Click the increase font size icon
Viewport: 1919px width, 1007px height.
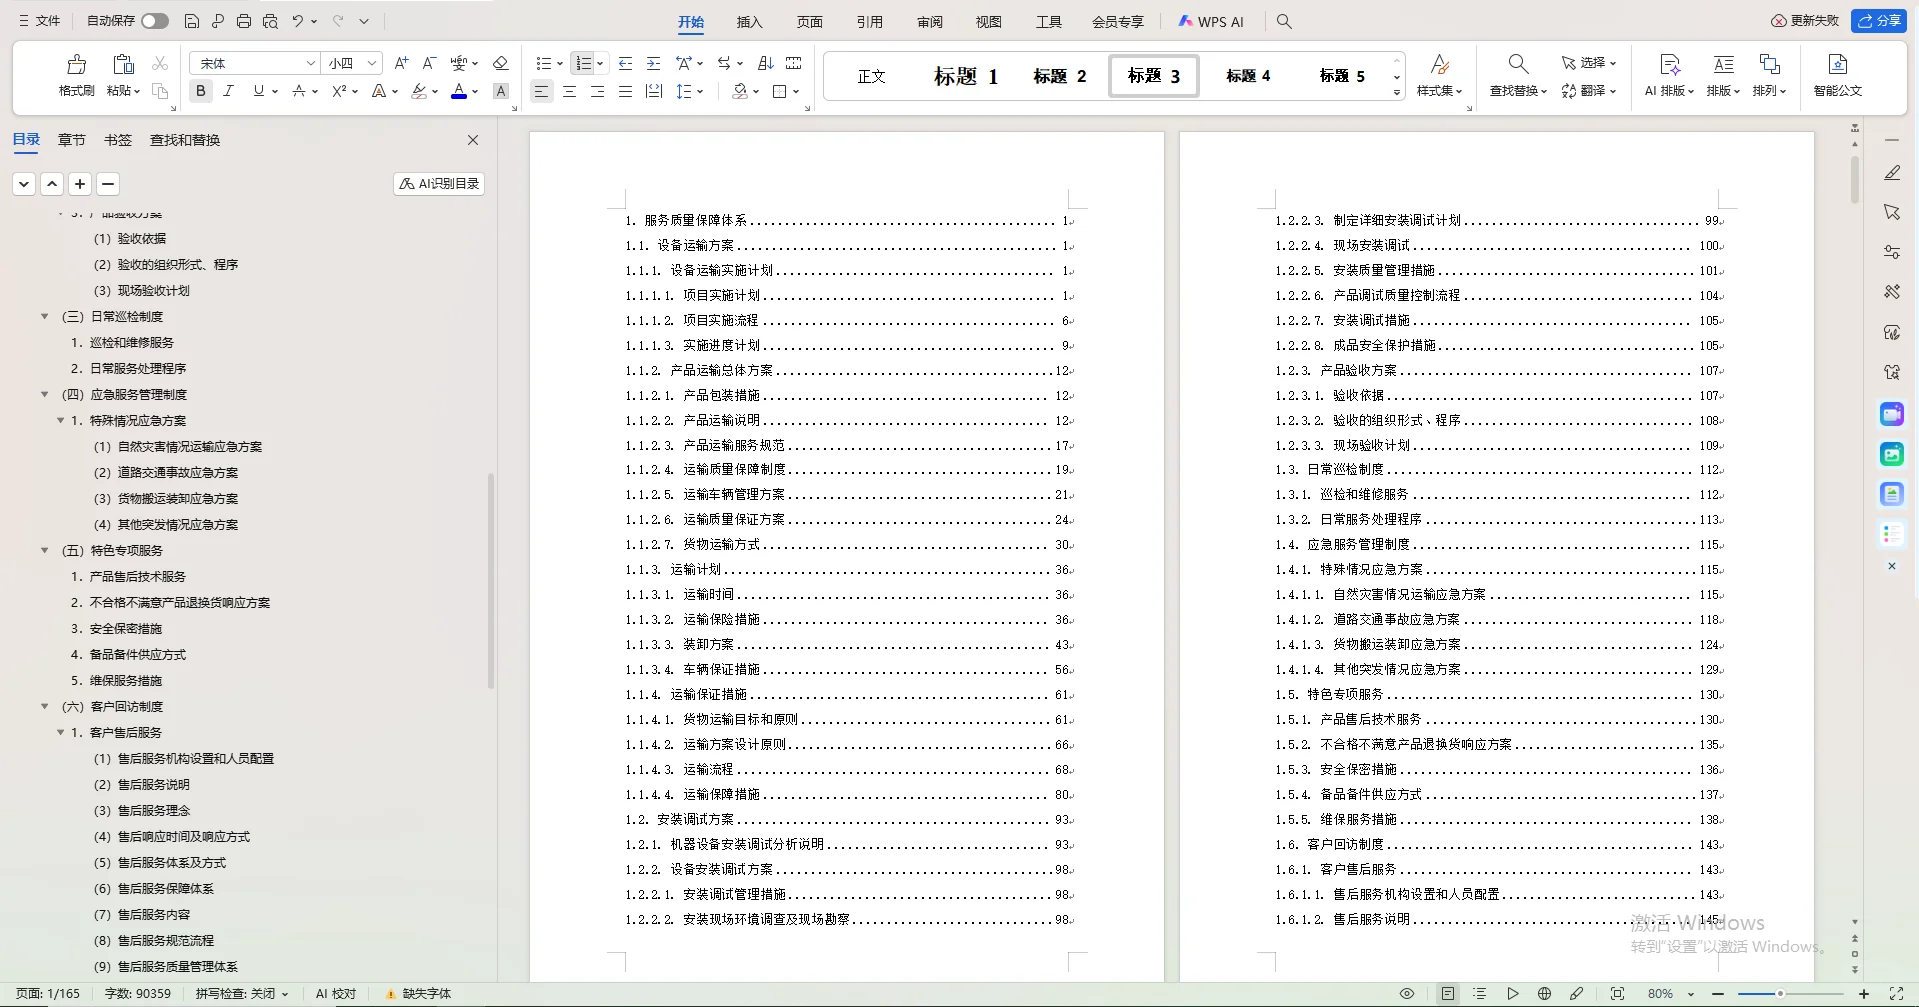click(401, 63)
